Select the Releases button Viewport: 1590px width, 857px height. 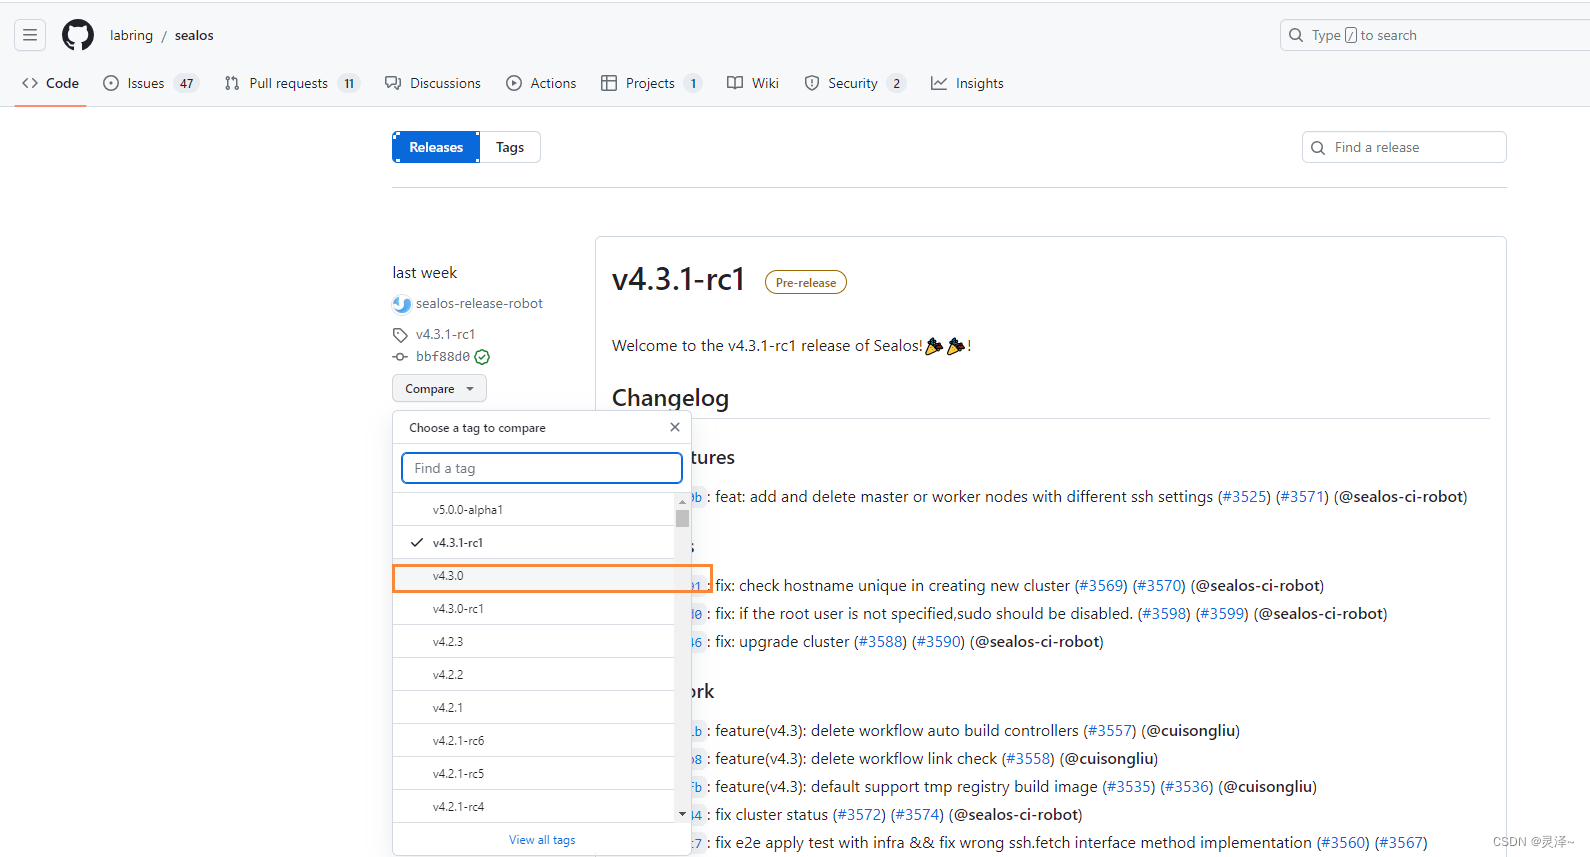(436, 147)
